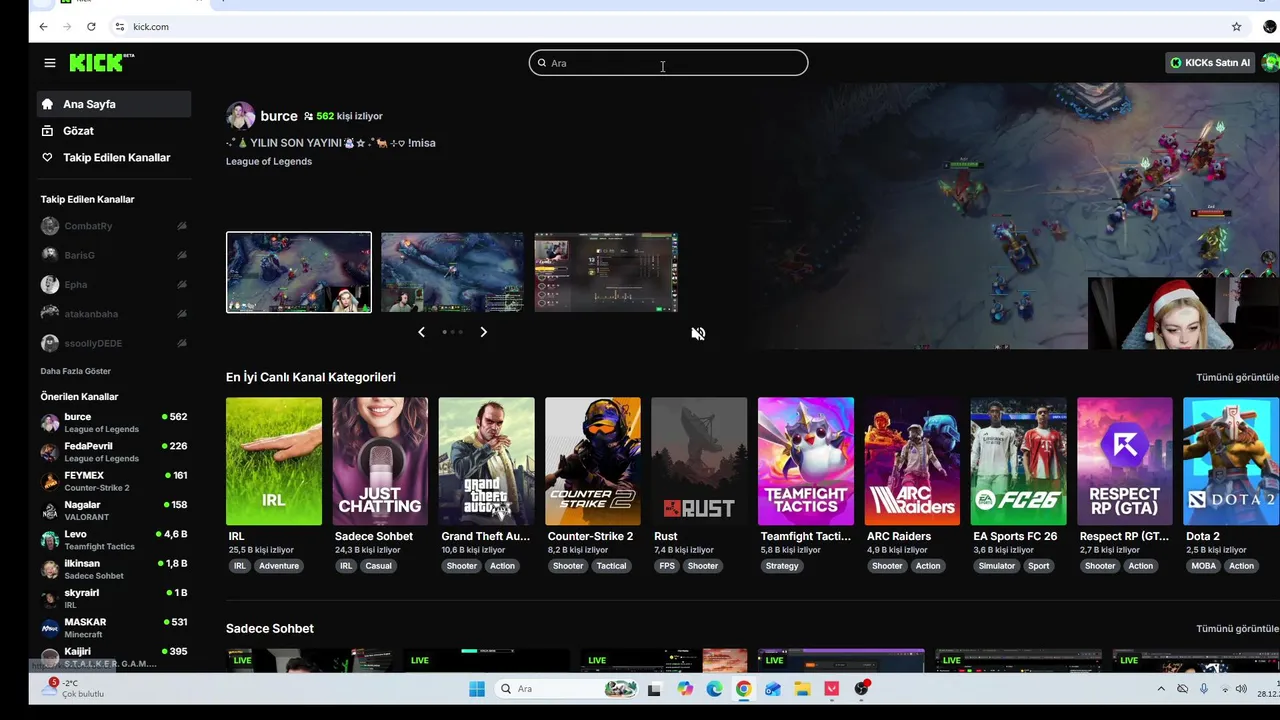Viewport: 1280px width, 720px height.
Task: Open Respect RP (GTA) category card
Action: pyautogui.click(x=1125, y=461)
